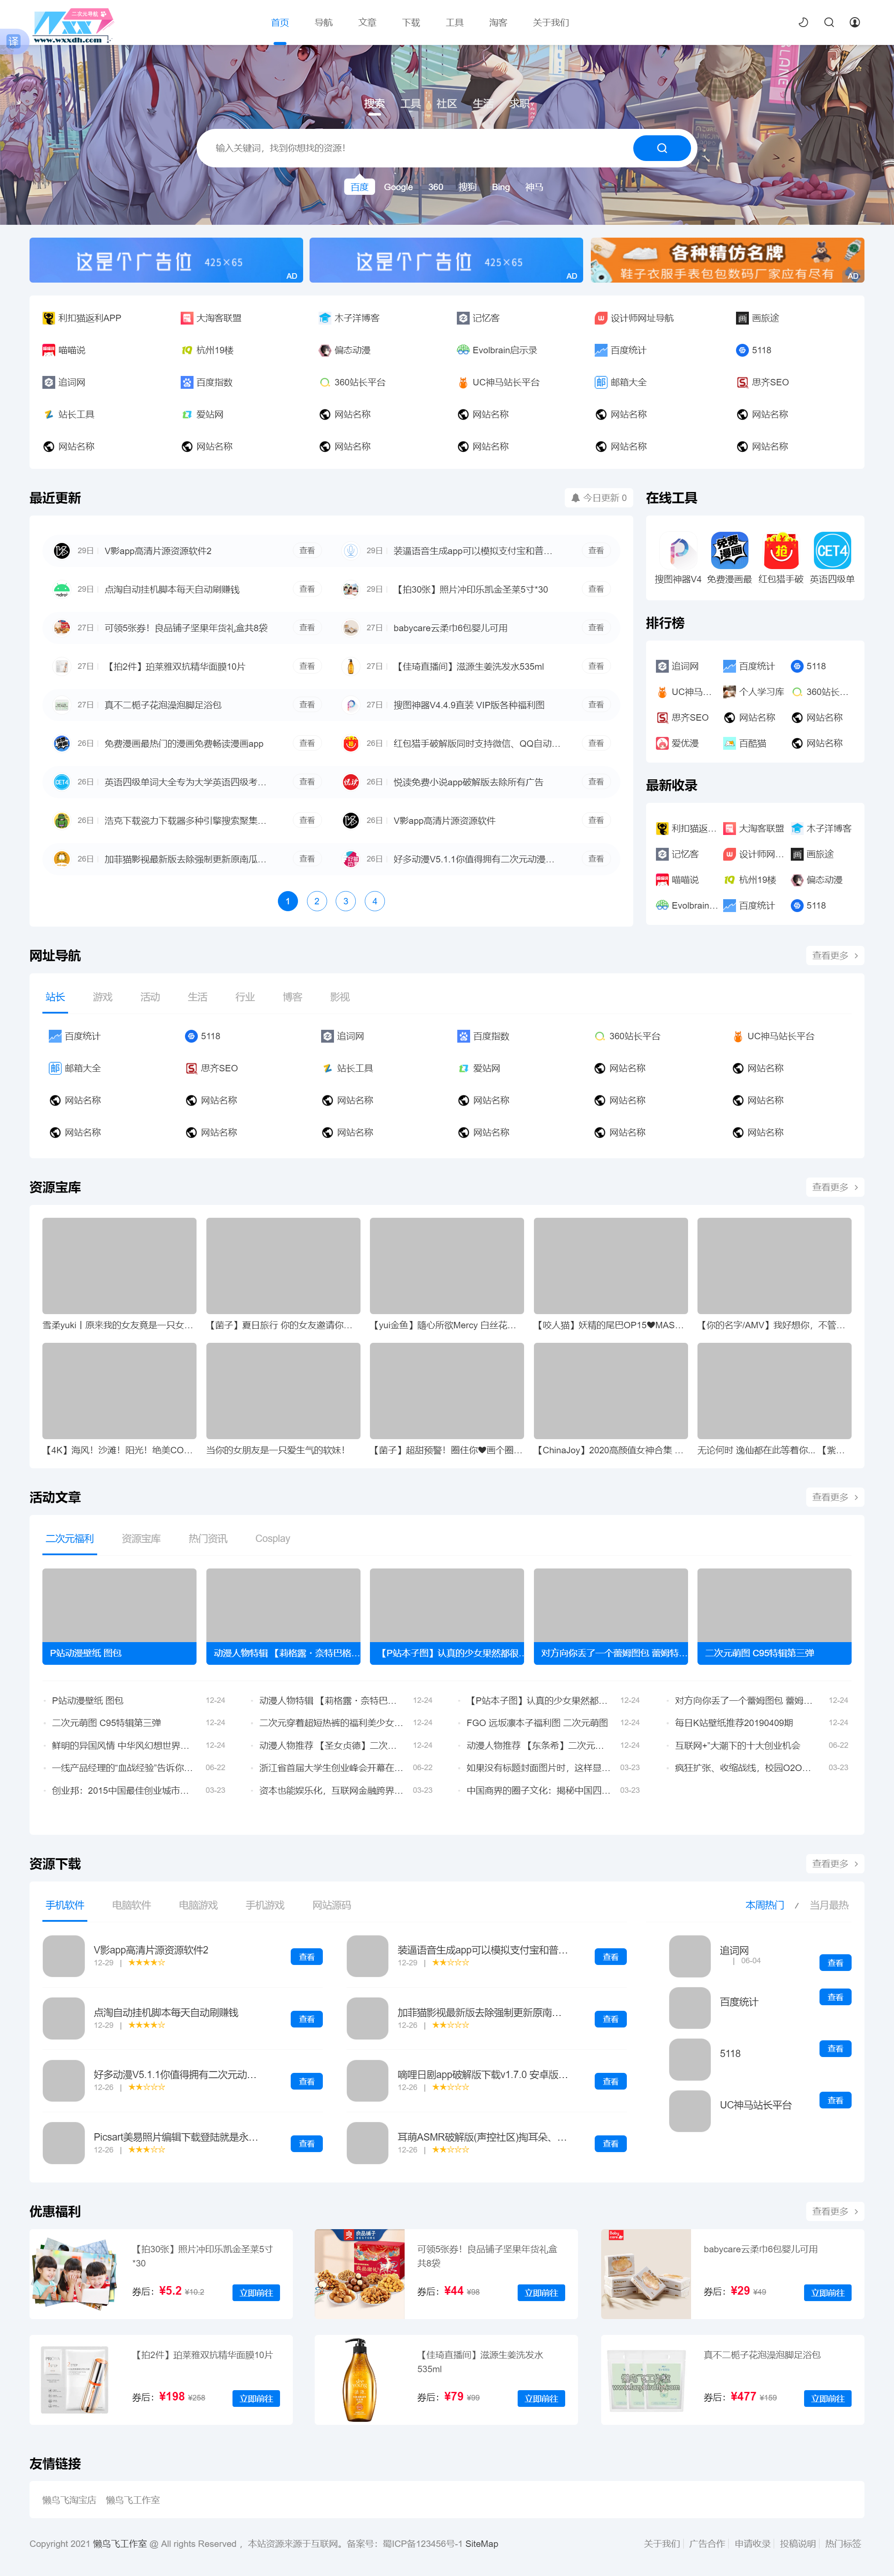The height and width of the screenshot is (2576, 894).
Task: Open the user account icon in header
Action: point(855,22)
